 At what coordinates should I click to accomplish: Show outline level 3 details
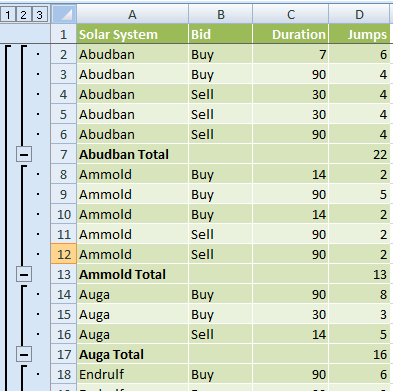pyautogui.click(x=39, y=15)
